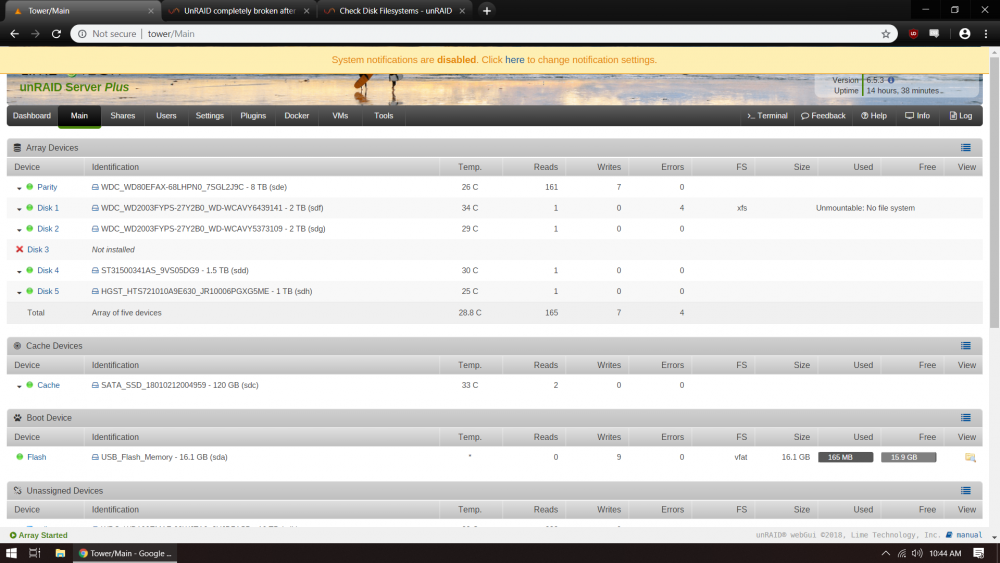The width and height of the screenshot is (1000, 563).
Task: Toggle Array Devices list view icon
Action: (x=966, y=148)
